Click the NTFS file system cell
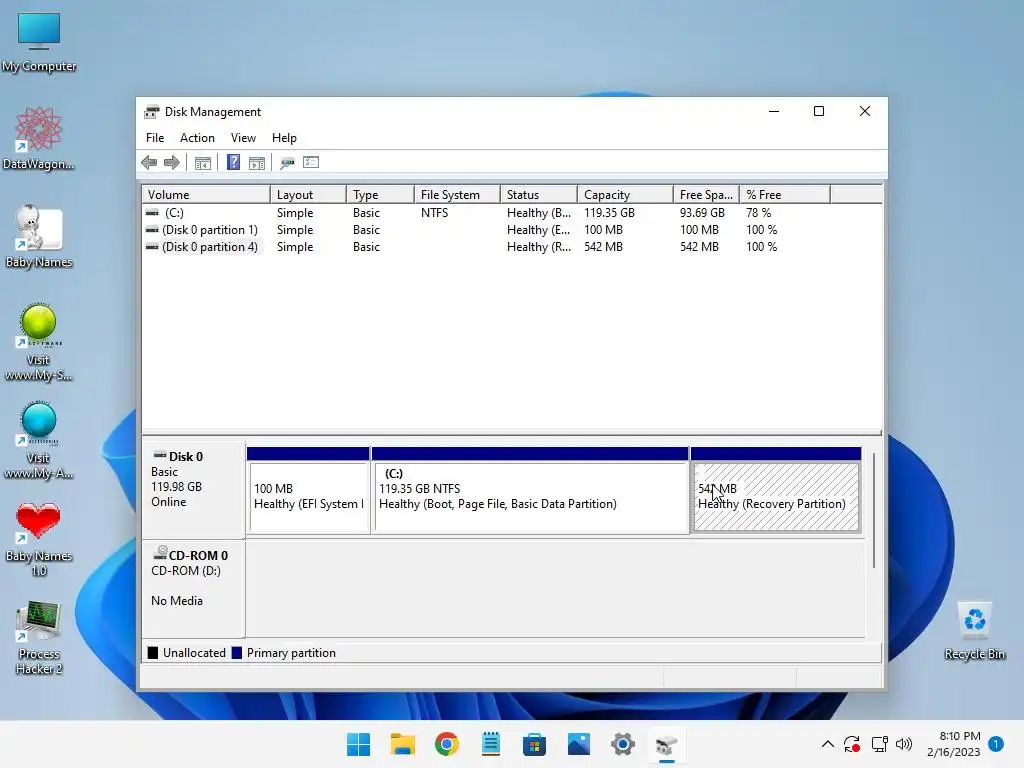This screenshot has height=768, width=1024. point(434,213)
